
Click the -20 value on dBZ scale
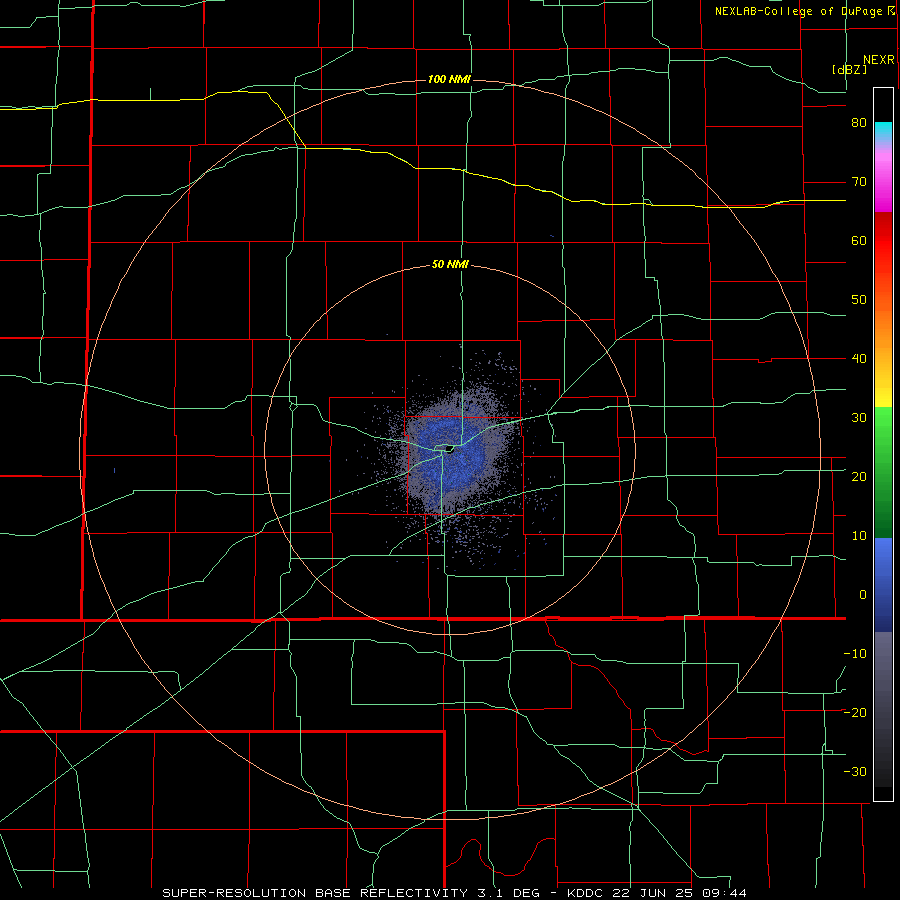tap(855, 713)
